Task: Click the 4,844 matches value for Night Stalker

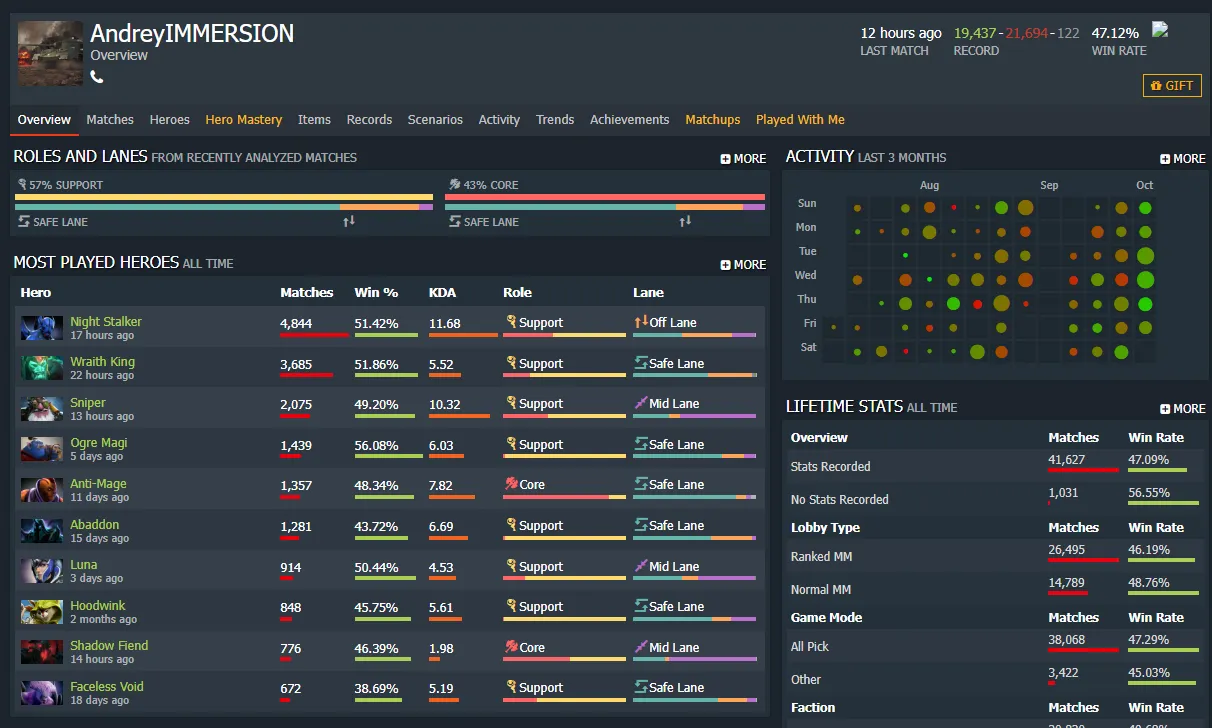Action: pyautogui.click(x=297, y=323)
